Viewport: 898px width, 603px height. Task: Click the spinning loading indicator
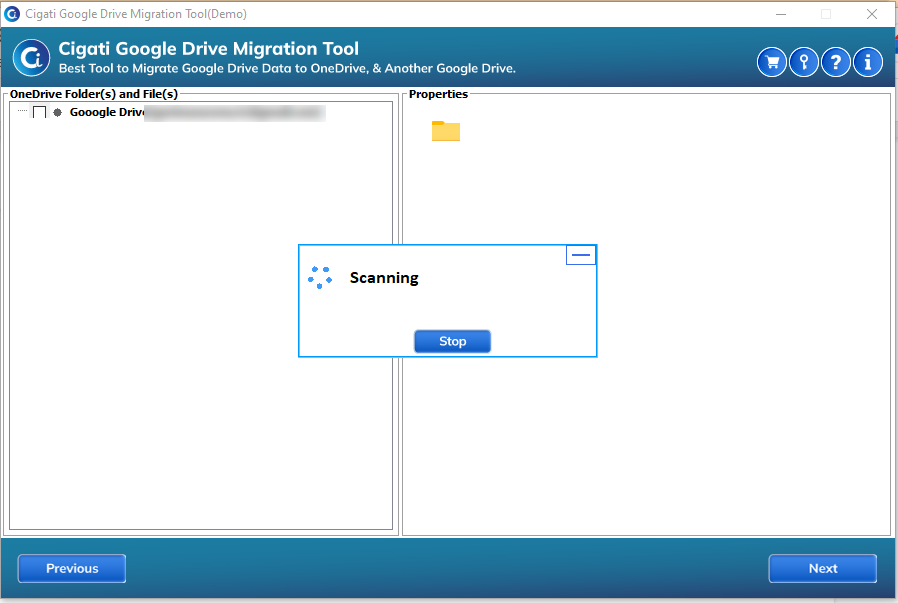[320, 277]
